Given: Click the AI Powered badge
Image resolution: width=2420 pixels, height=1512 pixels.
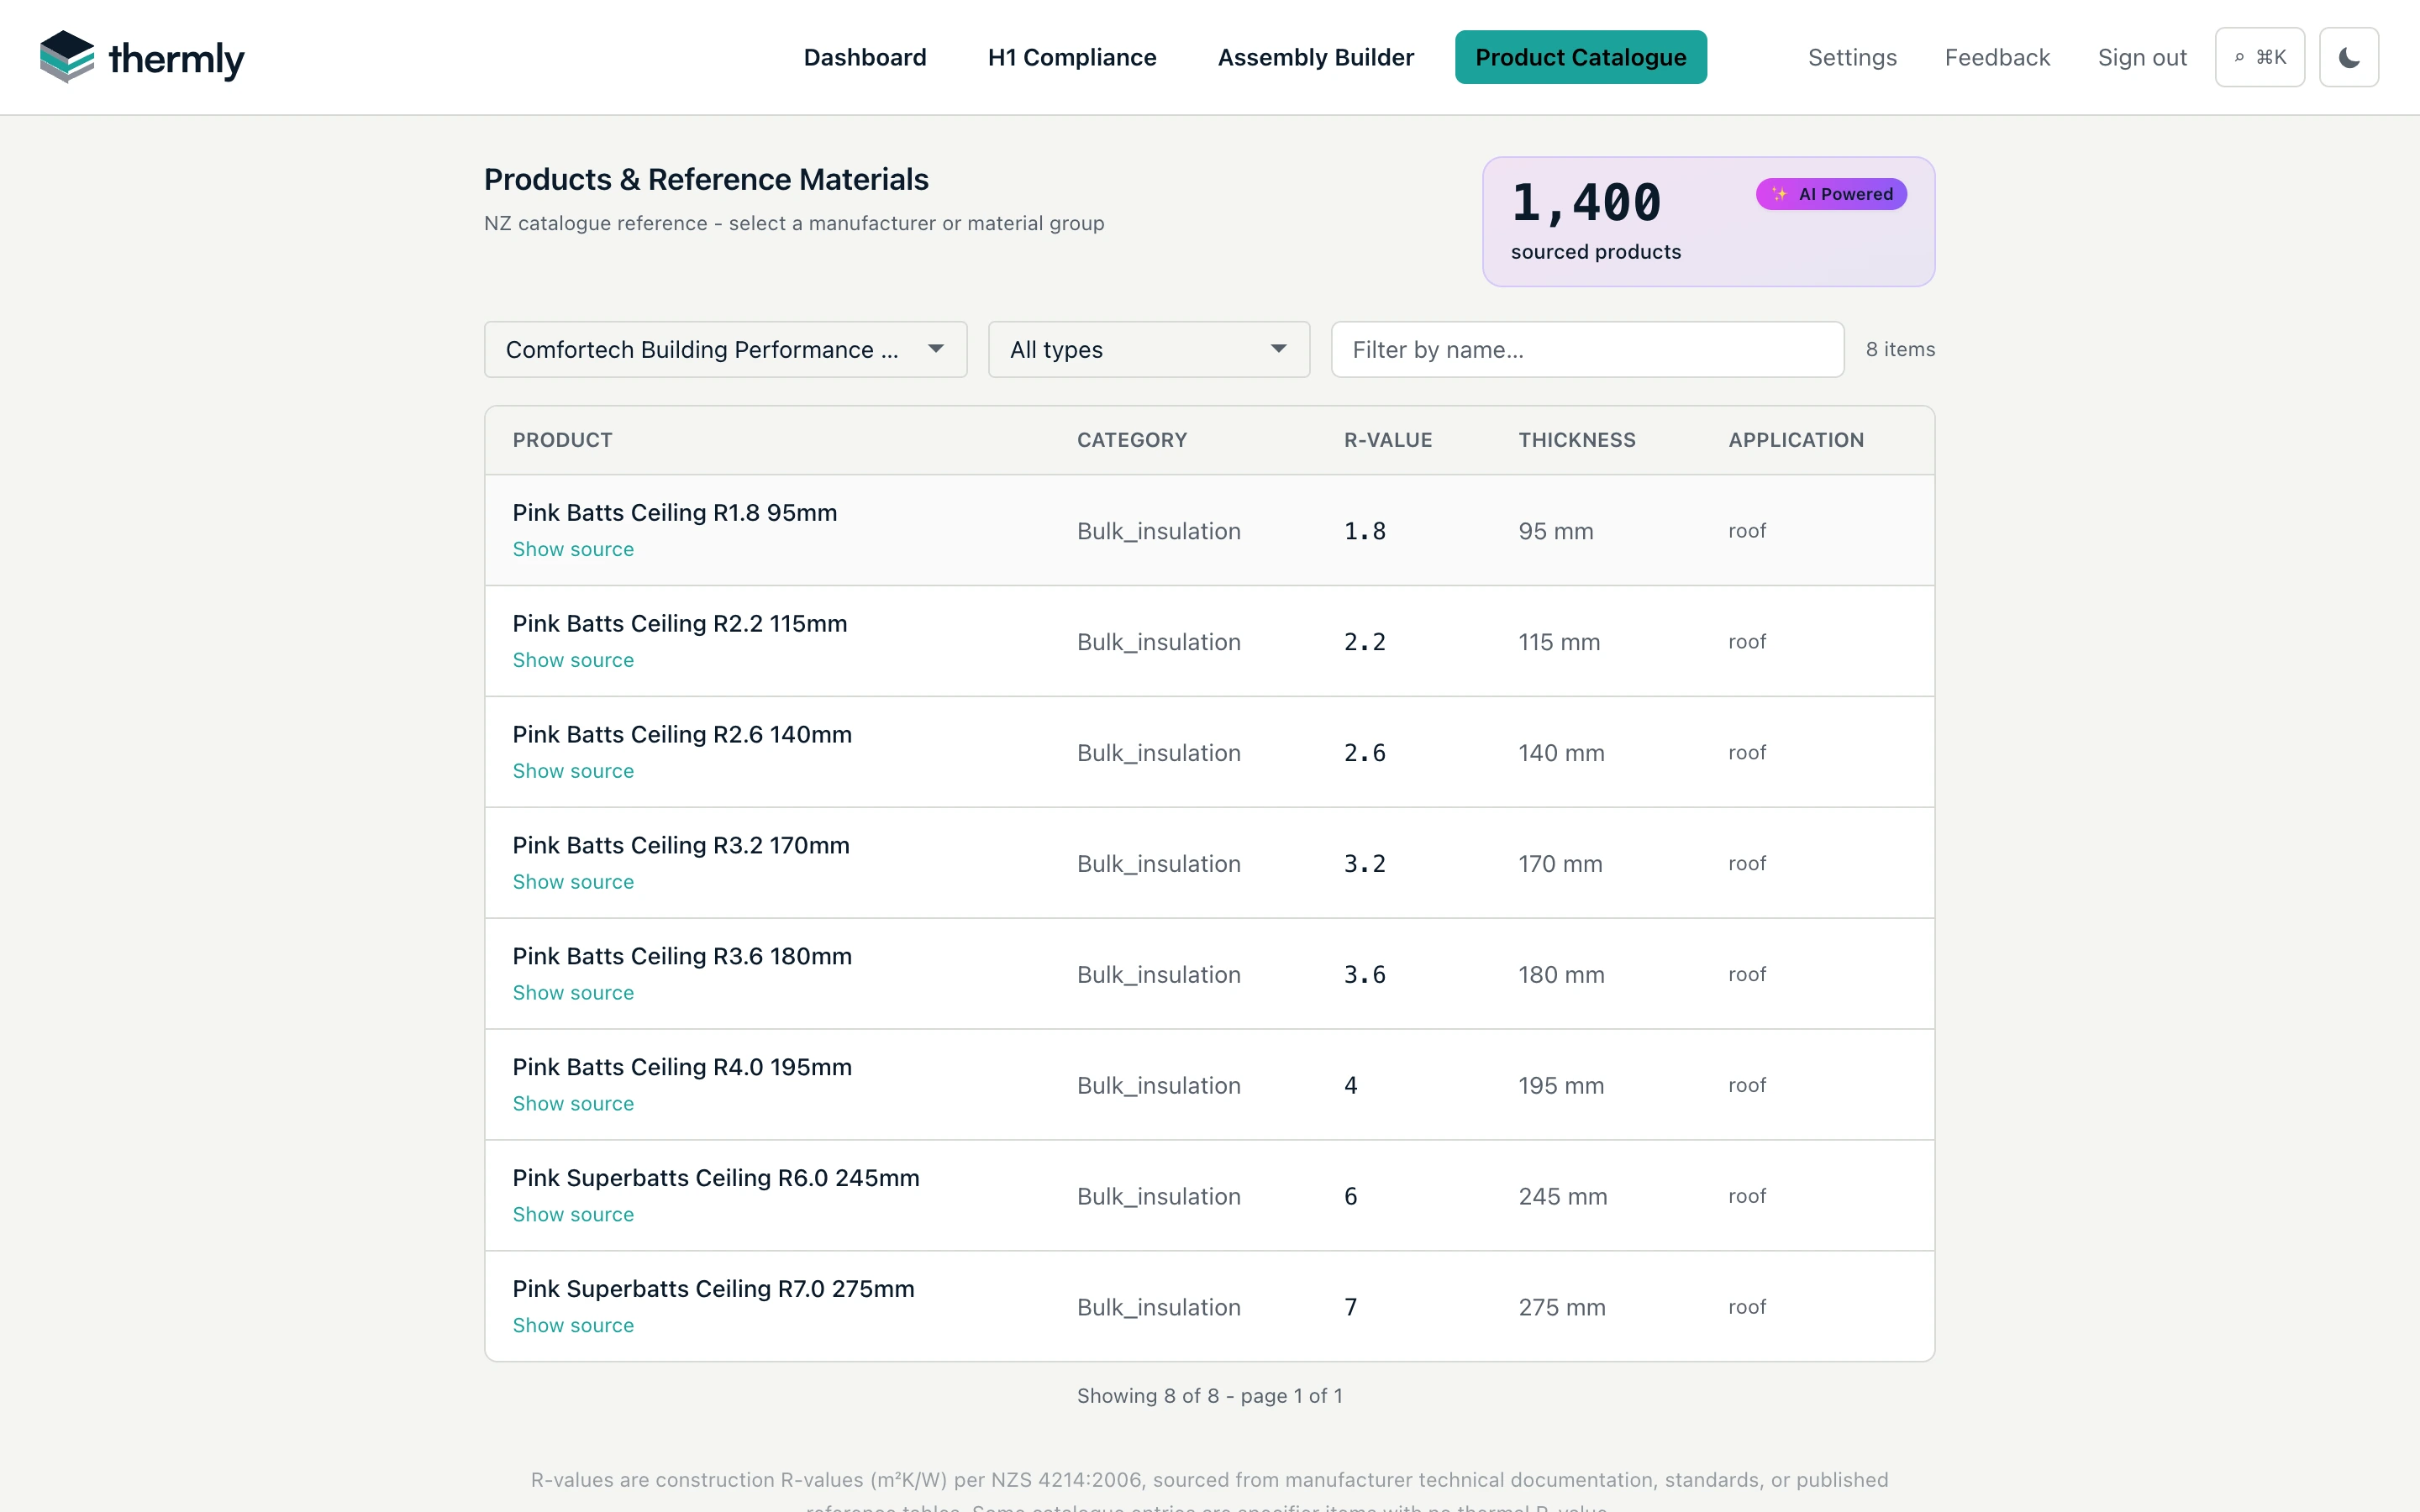Looking at the screenshot, I should click(1831, 194).
